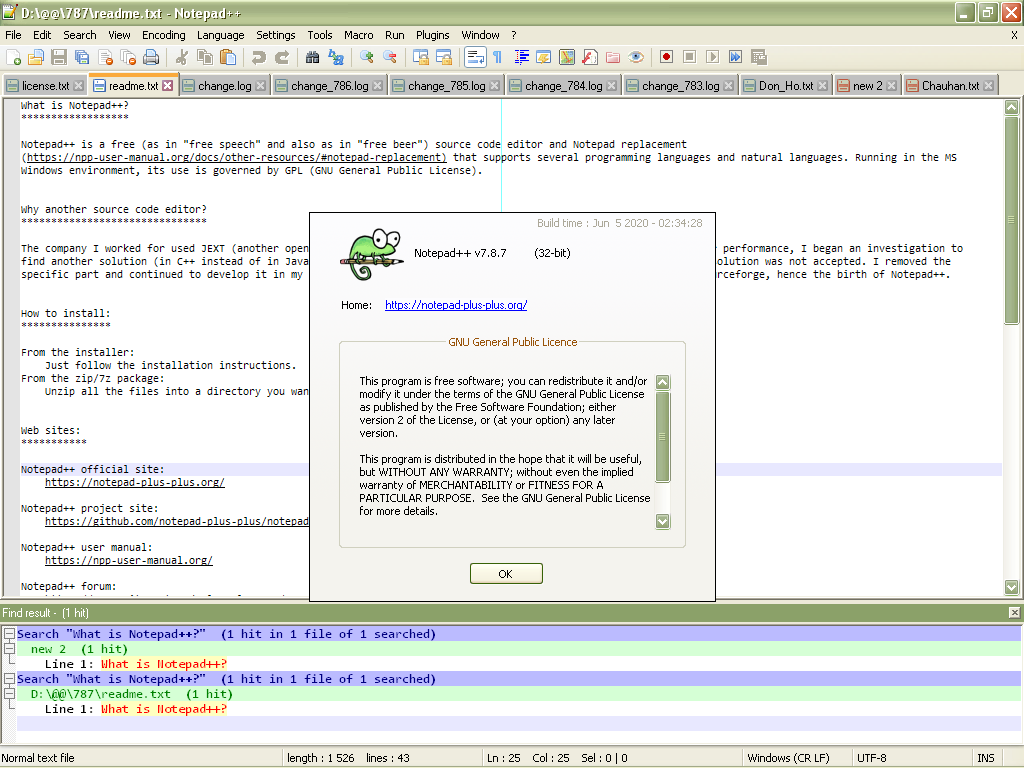Click the Close document toolbar icon
1024x768 pixels.
click(105, 57)
